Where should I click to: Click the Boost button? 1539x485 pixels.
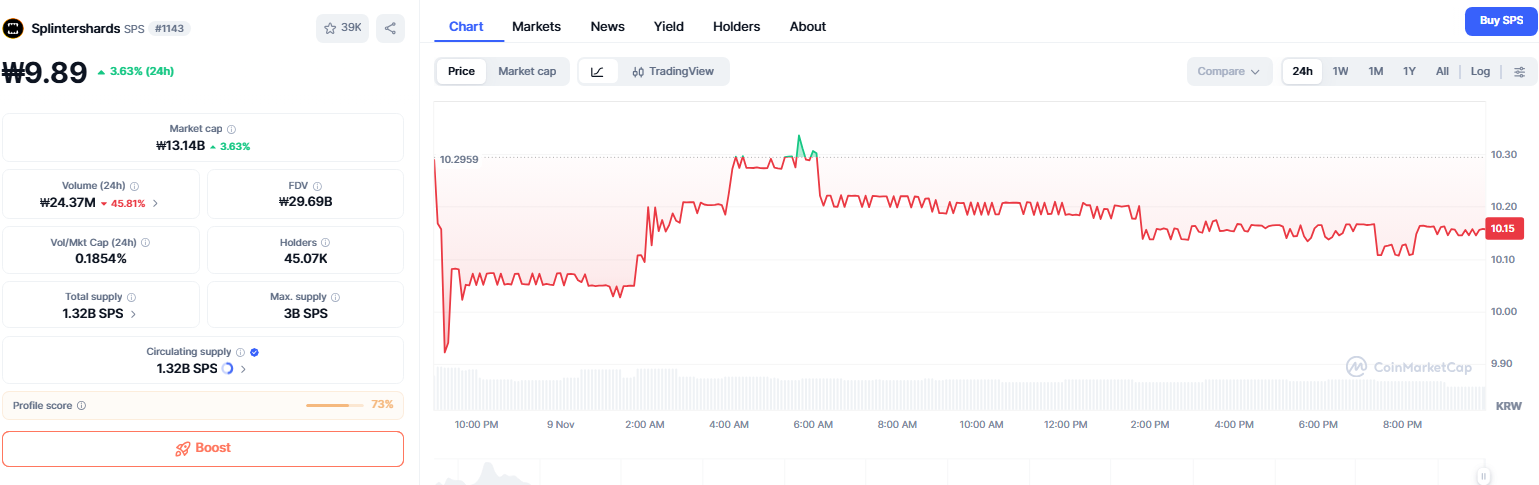(203, 448)
